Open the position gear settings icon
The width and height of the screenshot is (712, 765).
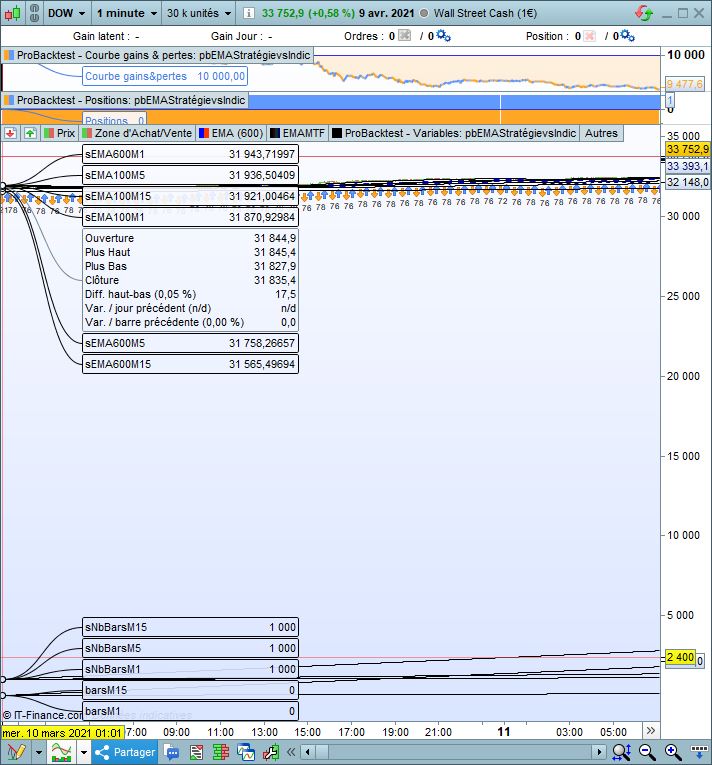pos(627,36)
